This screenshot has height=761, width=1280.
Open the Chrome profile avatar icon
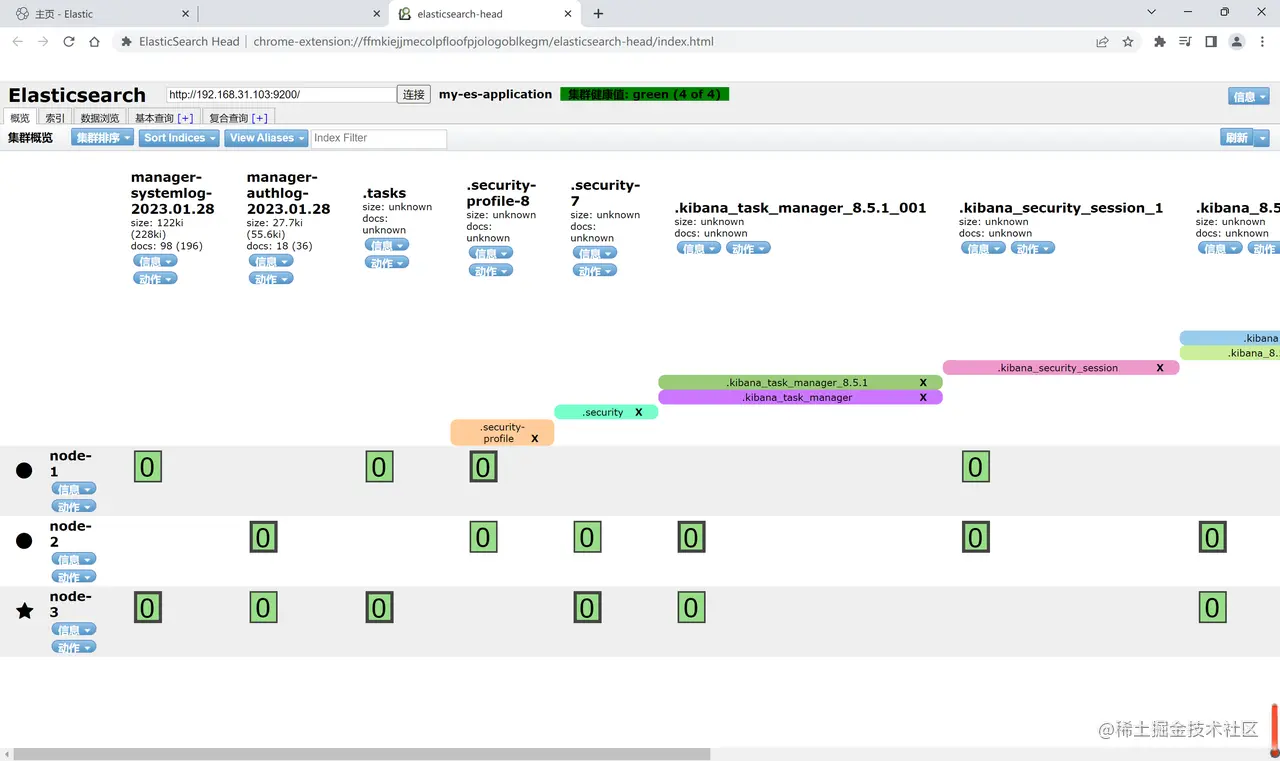tap(1237, 42)
